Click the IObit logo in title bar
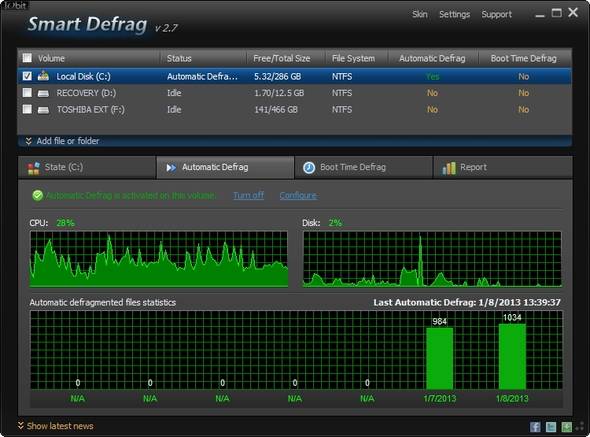 (x=15, y=5)
